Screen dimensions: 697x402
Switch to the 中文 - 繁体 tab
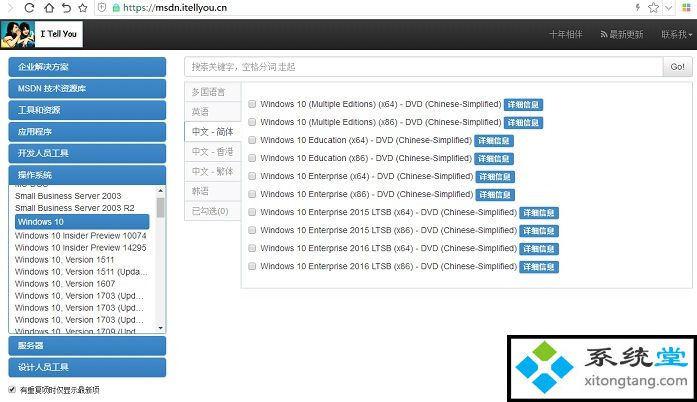pos(213,171)
